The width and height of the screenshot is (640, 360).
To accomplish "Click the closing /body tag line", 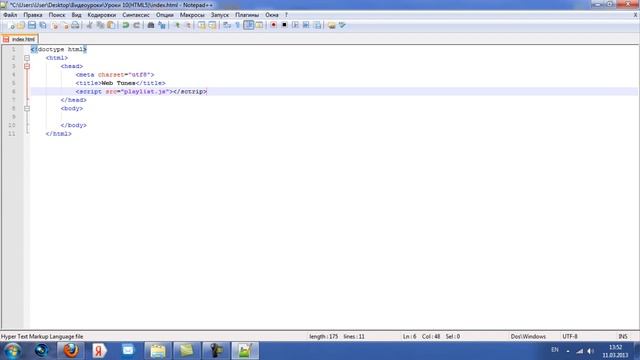I will coord(73,125).
